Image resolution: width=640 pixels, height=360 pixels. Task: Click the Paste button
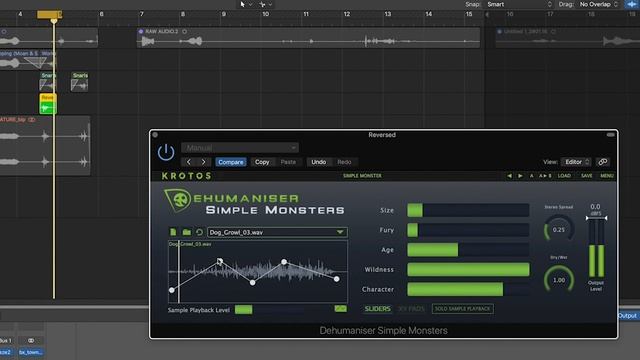(x=288, y=162)
